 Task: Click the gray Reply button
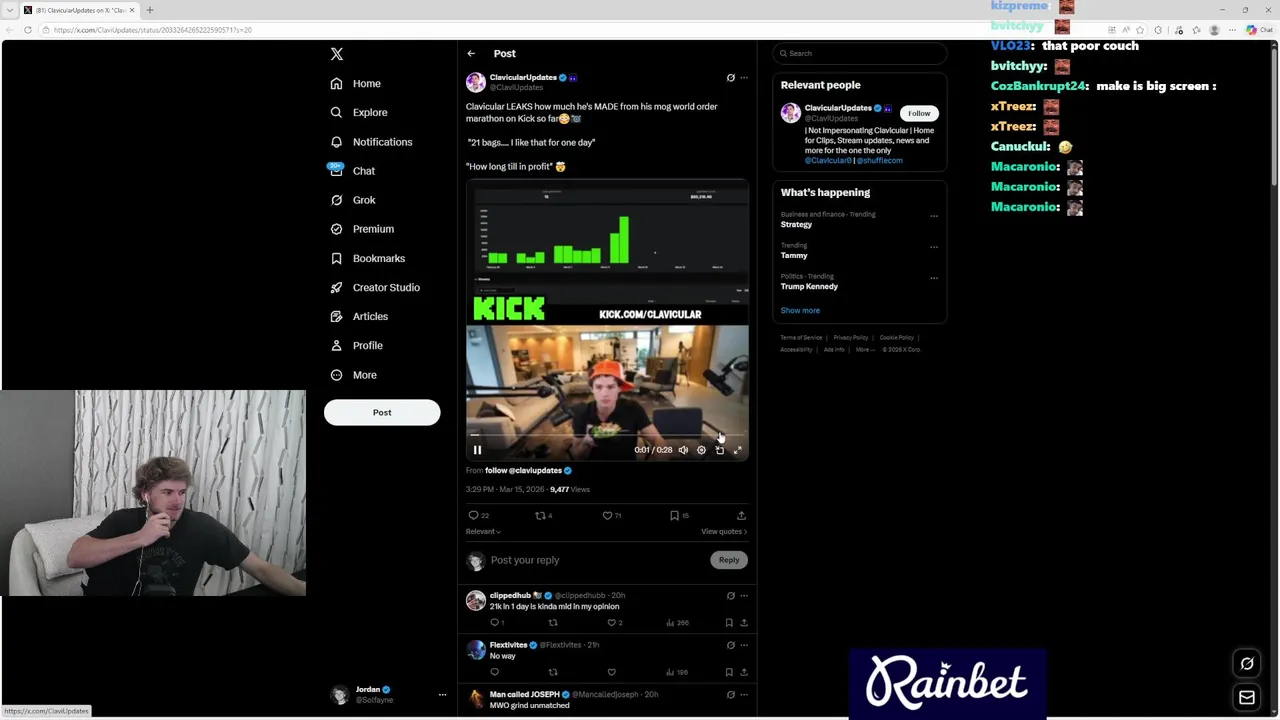tap(729, 560)
